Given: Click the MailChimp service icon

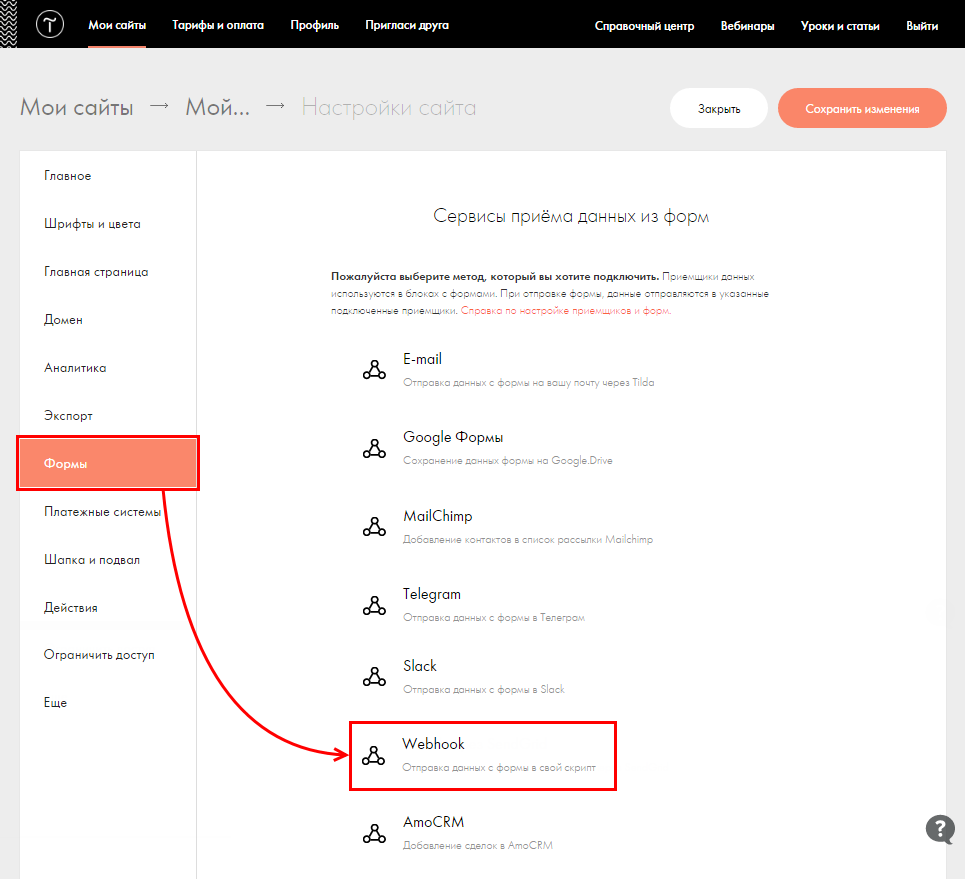Looking at the screenshot, I should pos(373,527).
